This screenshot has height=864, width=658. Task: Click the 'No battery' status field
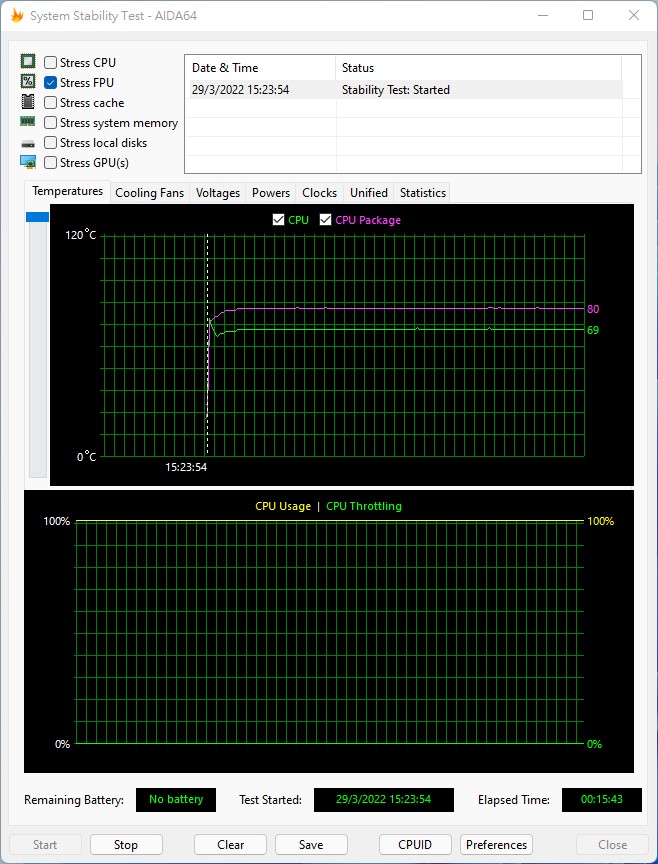coord(176,800)
